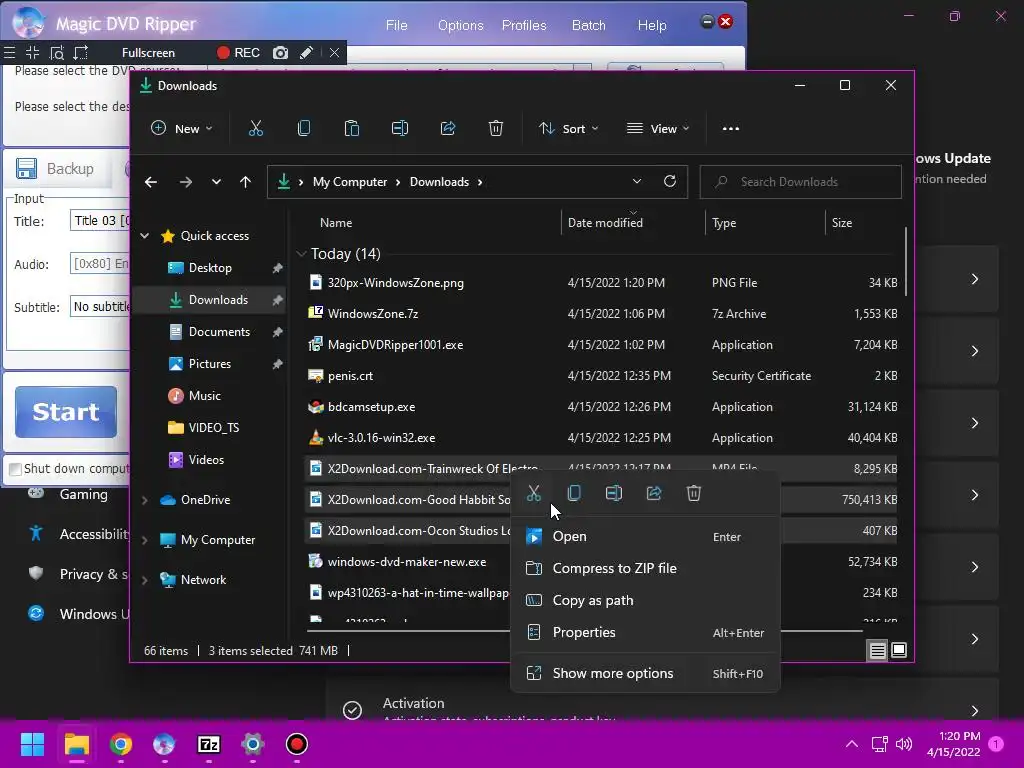
Task: Open the Sort dropdown
Action: tap(568, 129)
